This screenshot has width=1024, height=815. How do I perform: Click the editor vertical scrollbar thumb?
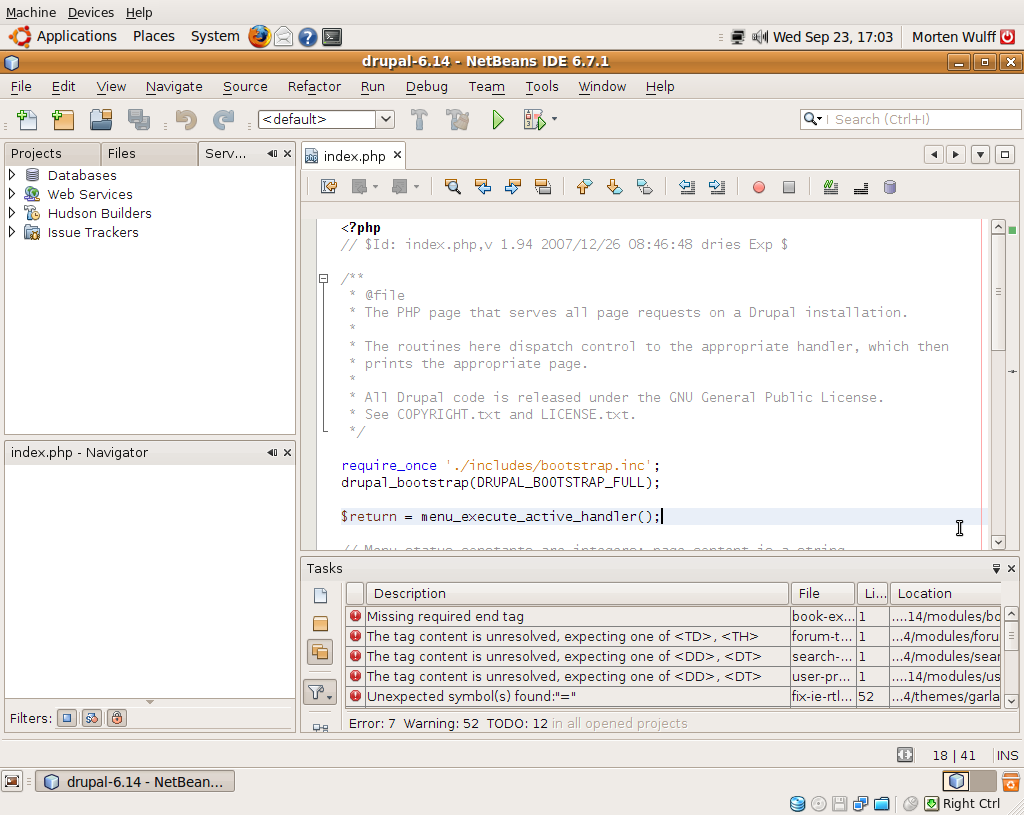998,292
